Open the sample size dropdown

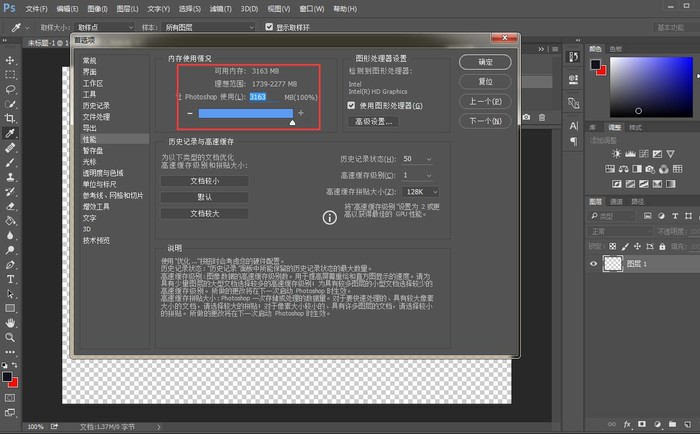[104, 27]
